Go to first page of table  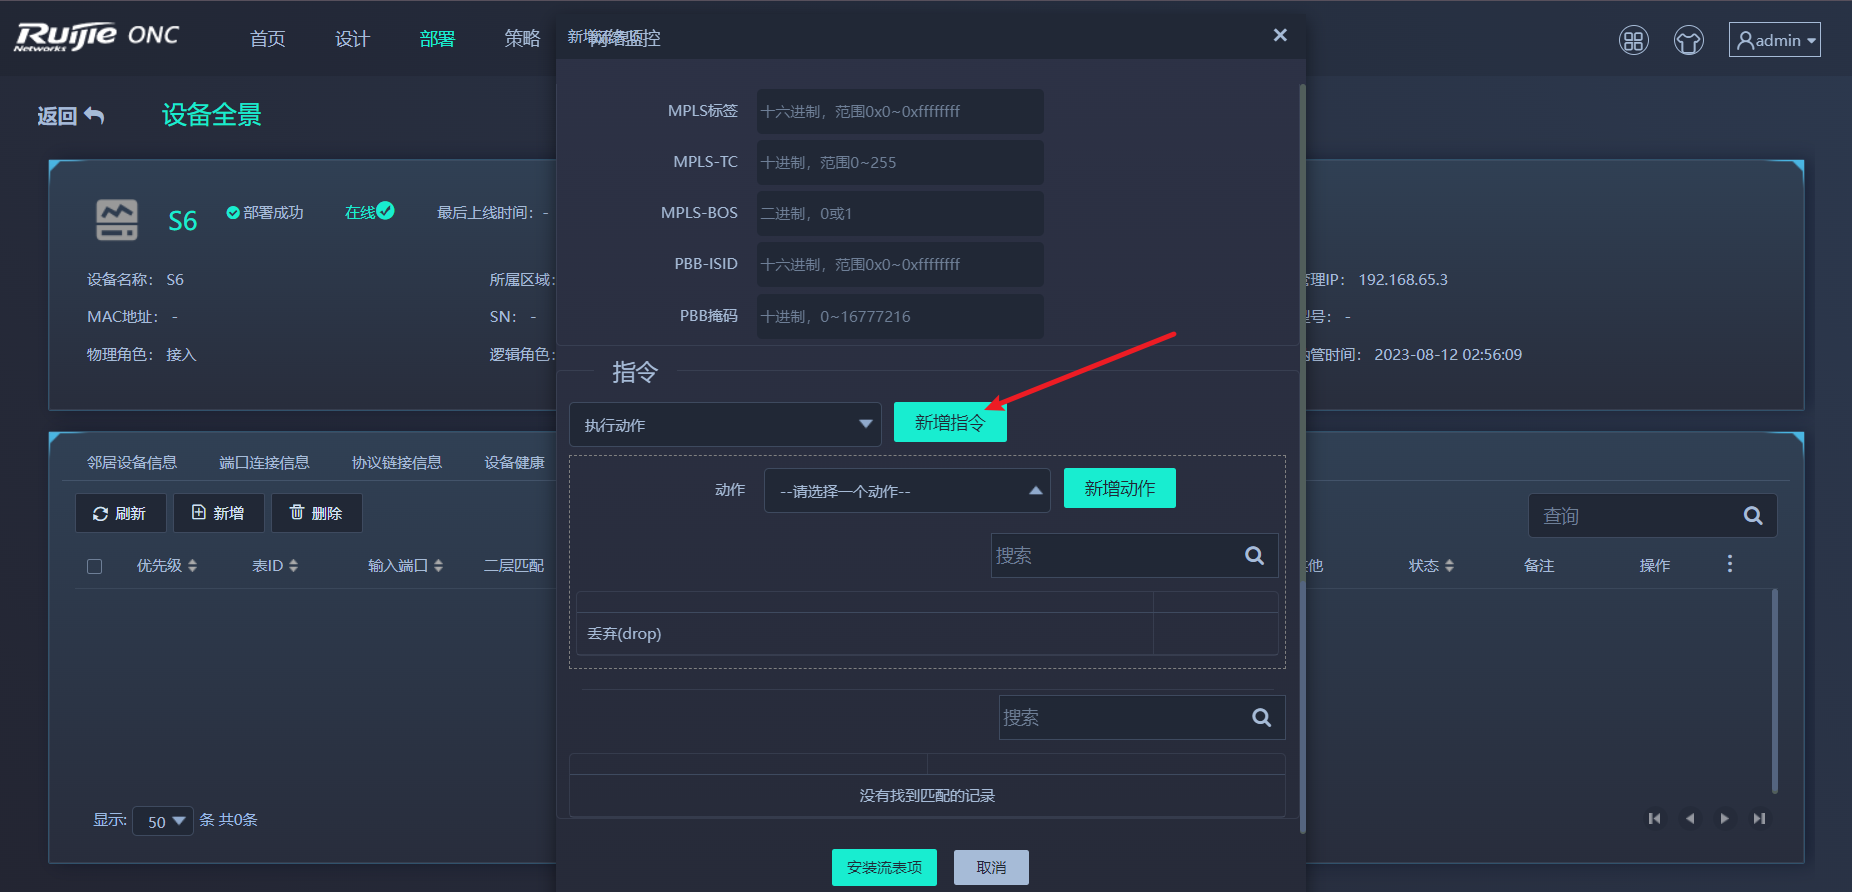pos(1654,819)
